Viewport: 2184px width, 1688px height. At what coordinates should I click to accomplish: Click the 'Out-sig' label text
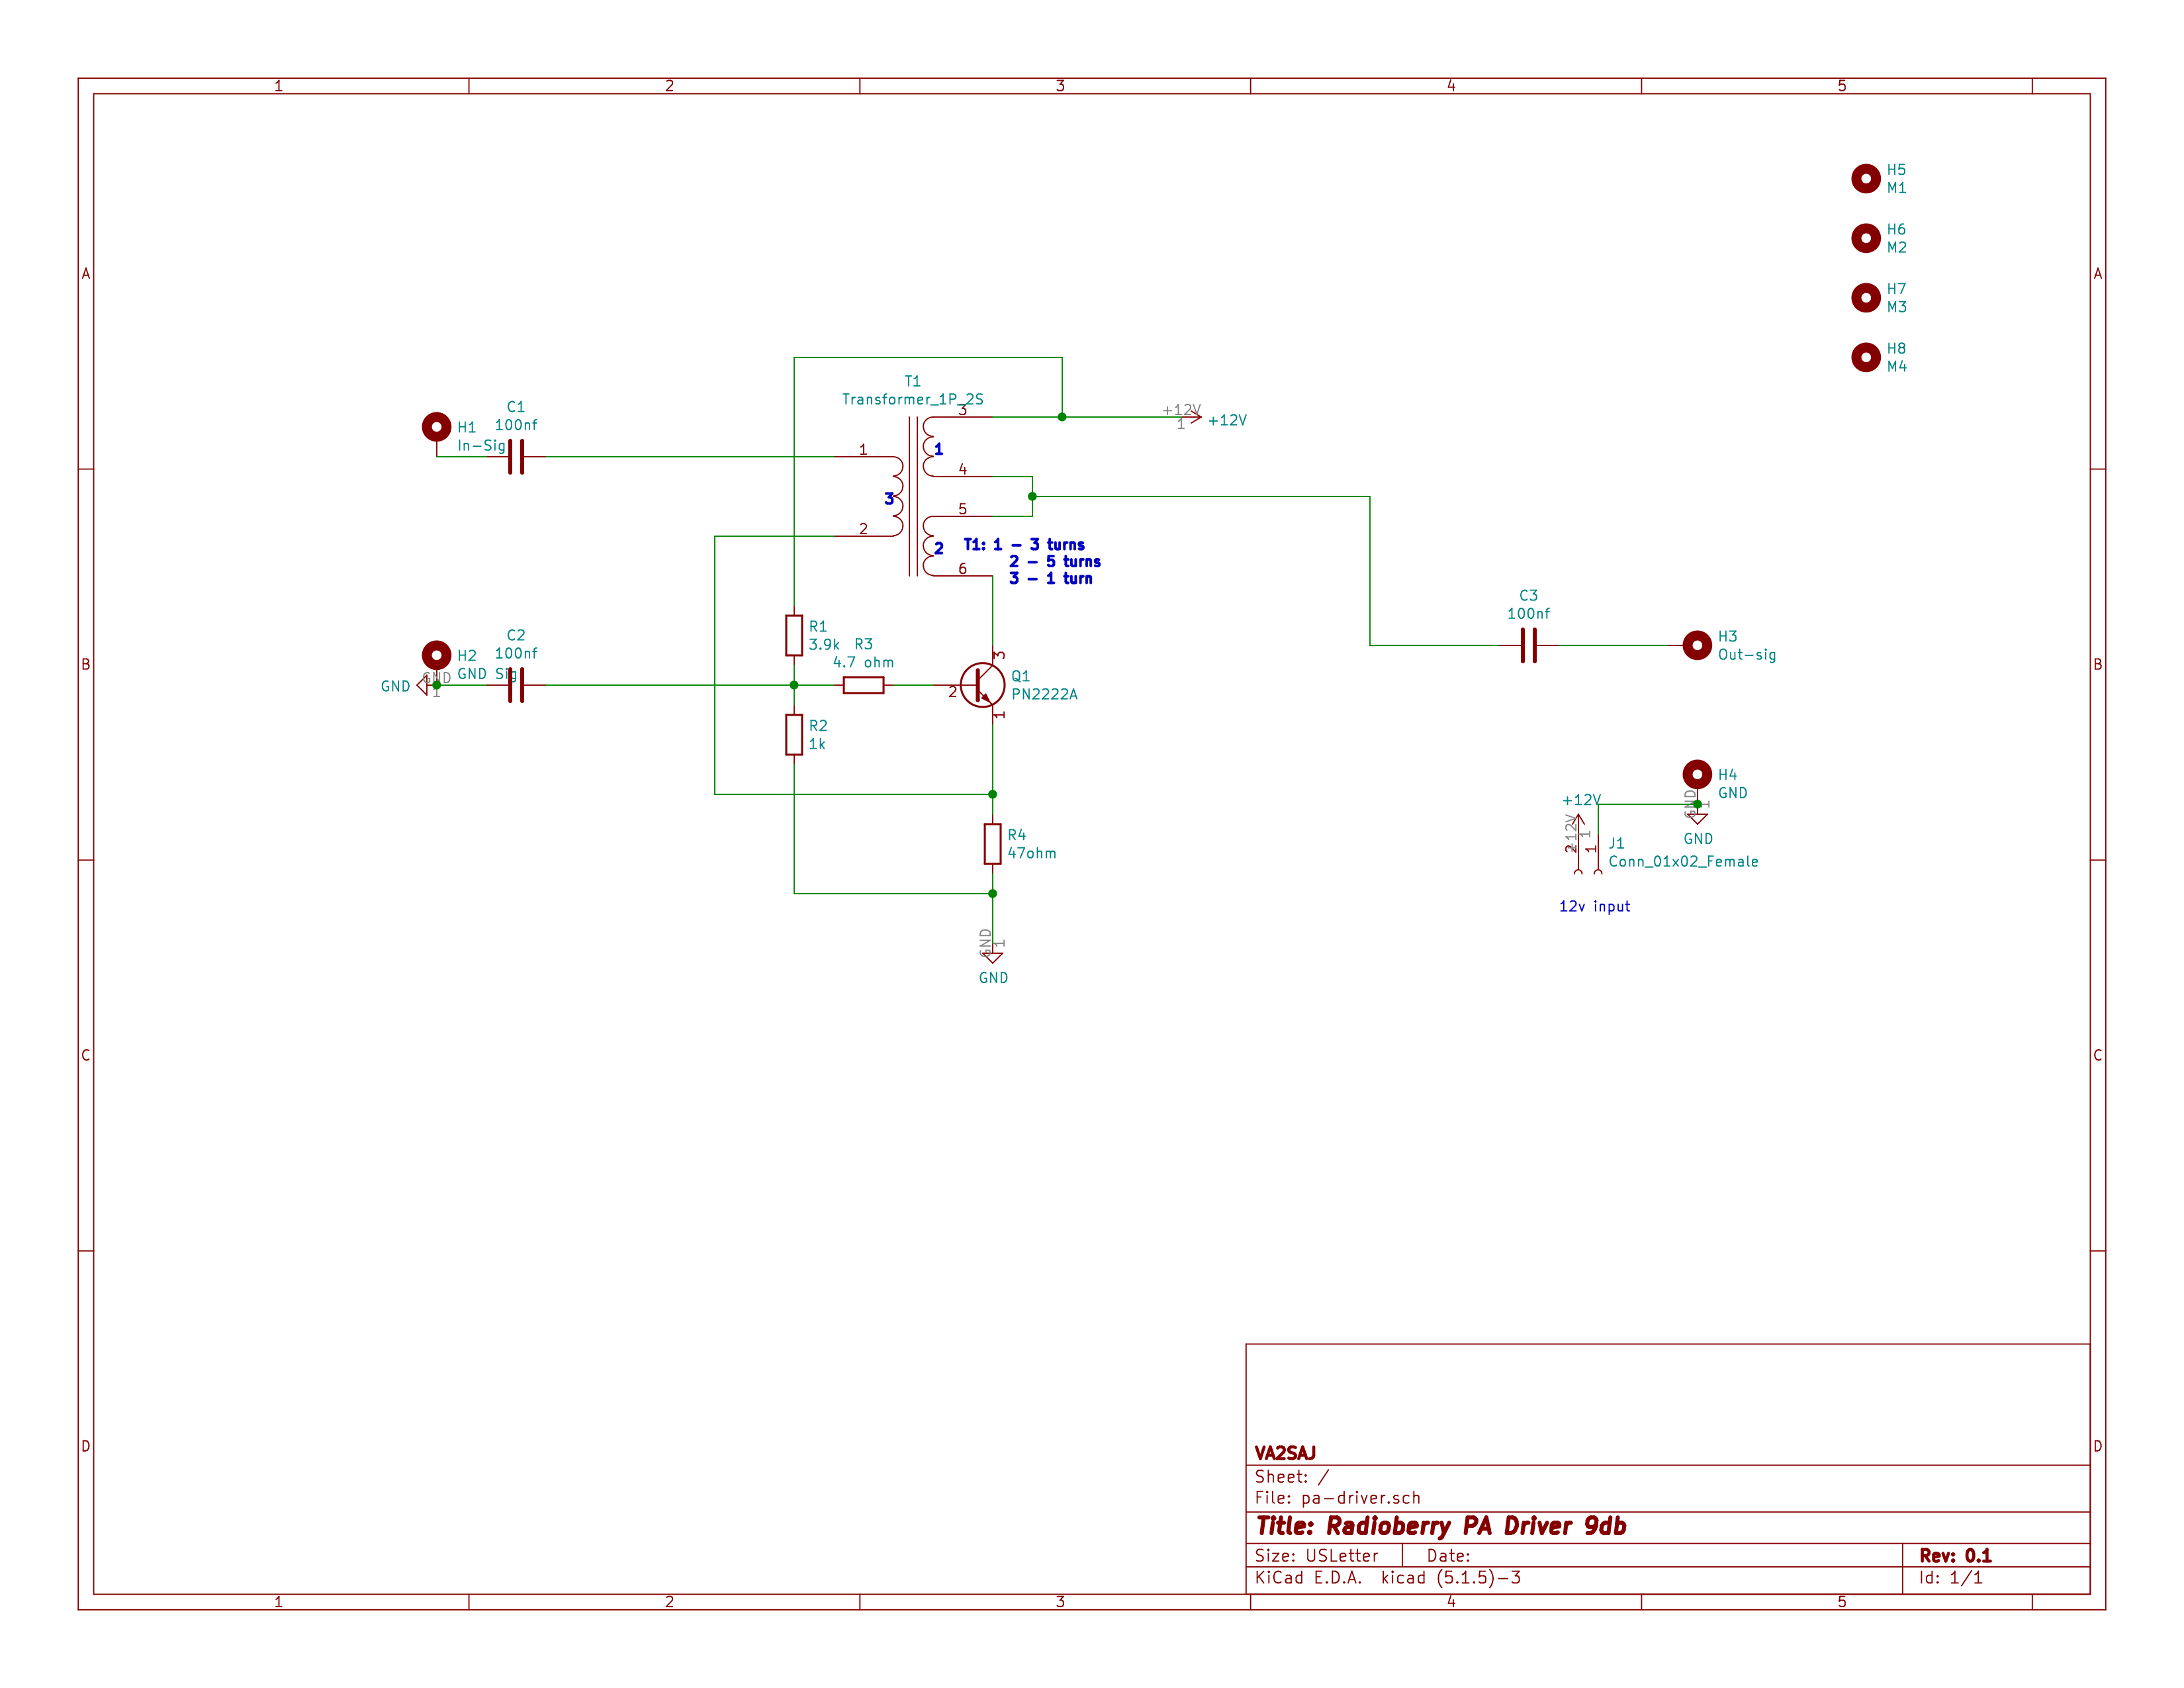tap(1747, 655)
